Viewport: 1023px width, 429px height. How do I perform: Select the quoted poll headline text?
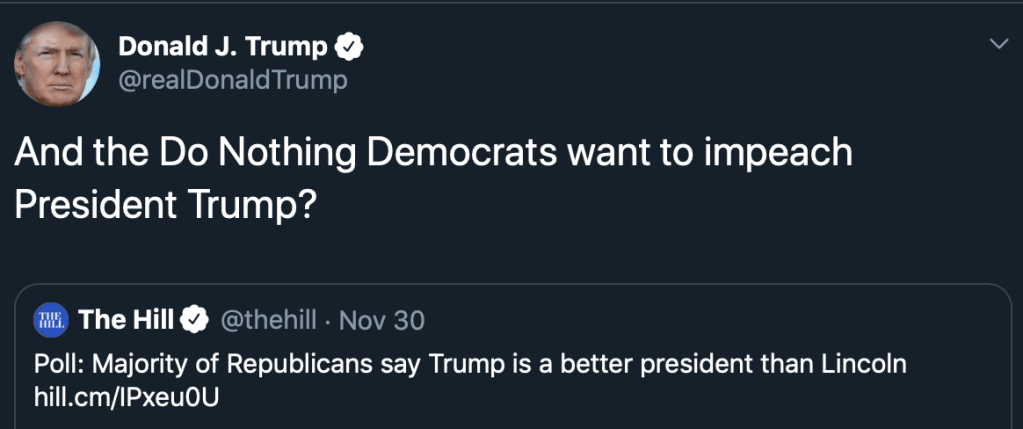(470, 364)
